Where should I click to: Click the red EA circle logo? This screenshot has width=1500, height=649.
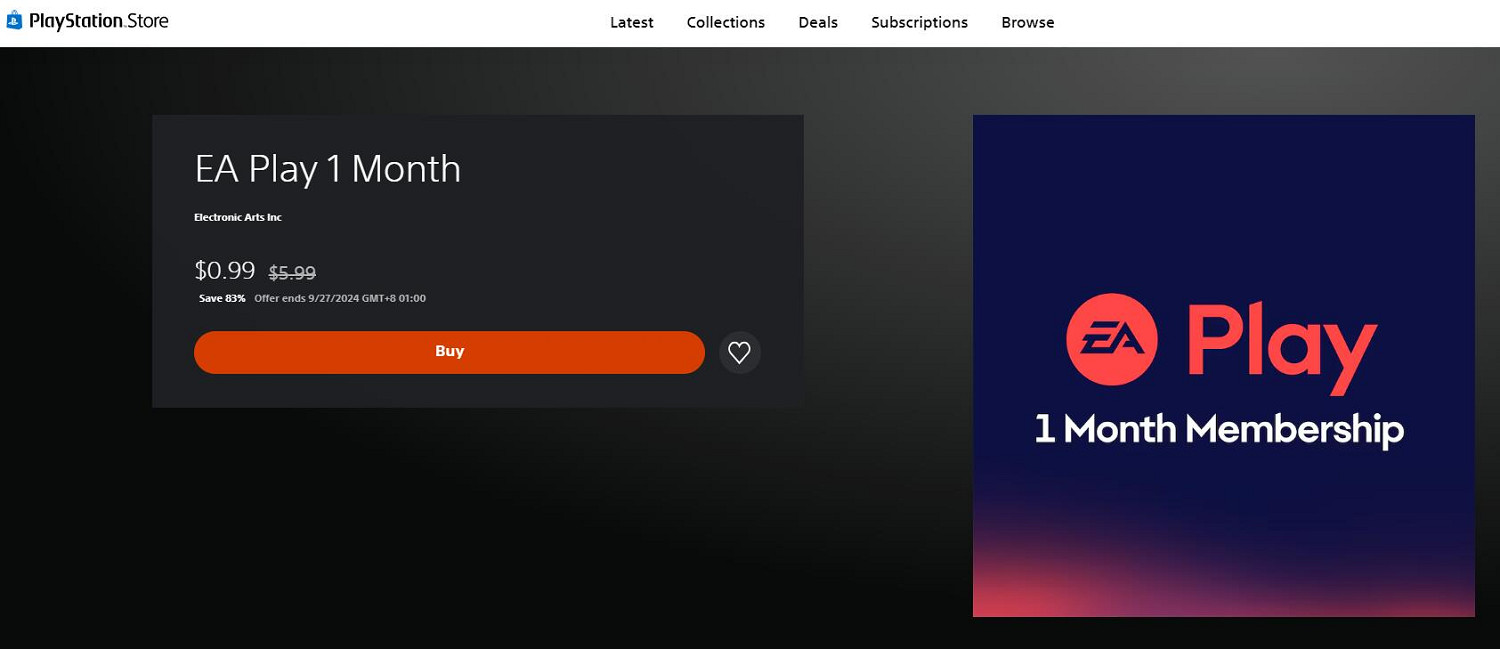[x=1111, y=341]
